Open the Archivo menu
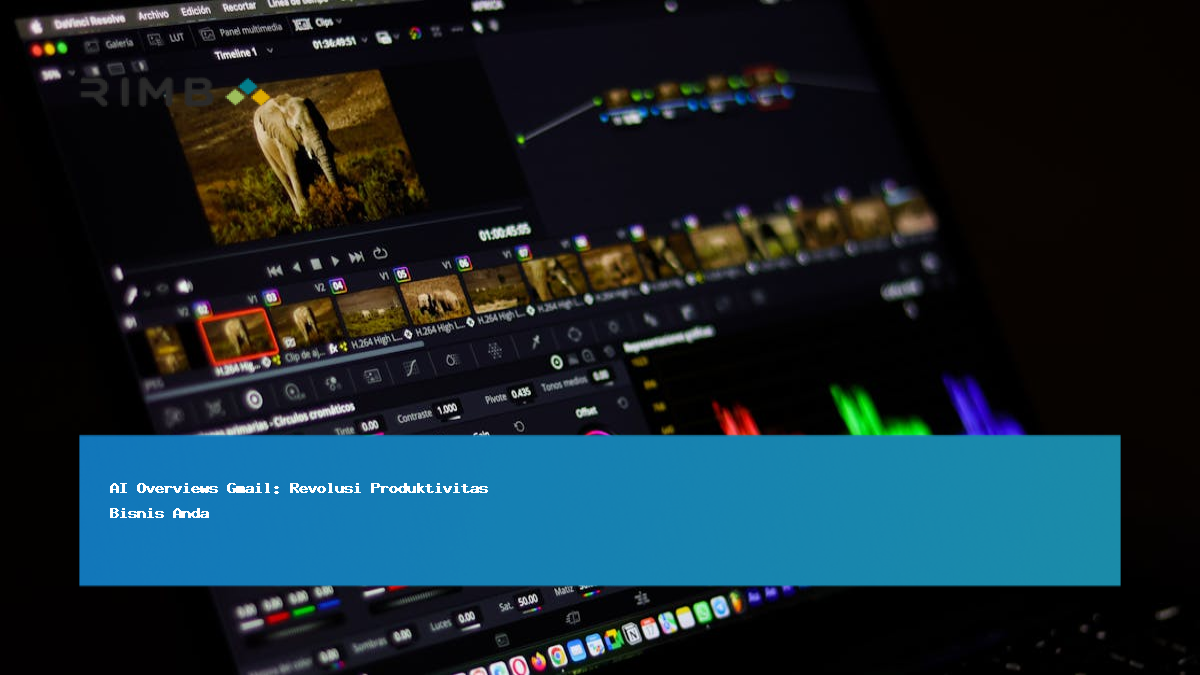 point(153,15)
